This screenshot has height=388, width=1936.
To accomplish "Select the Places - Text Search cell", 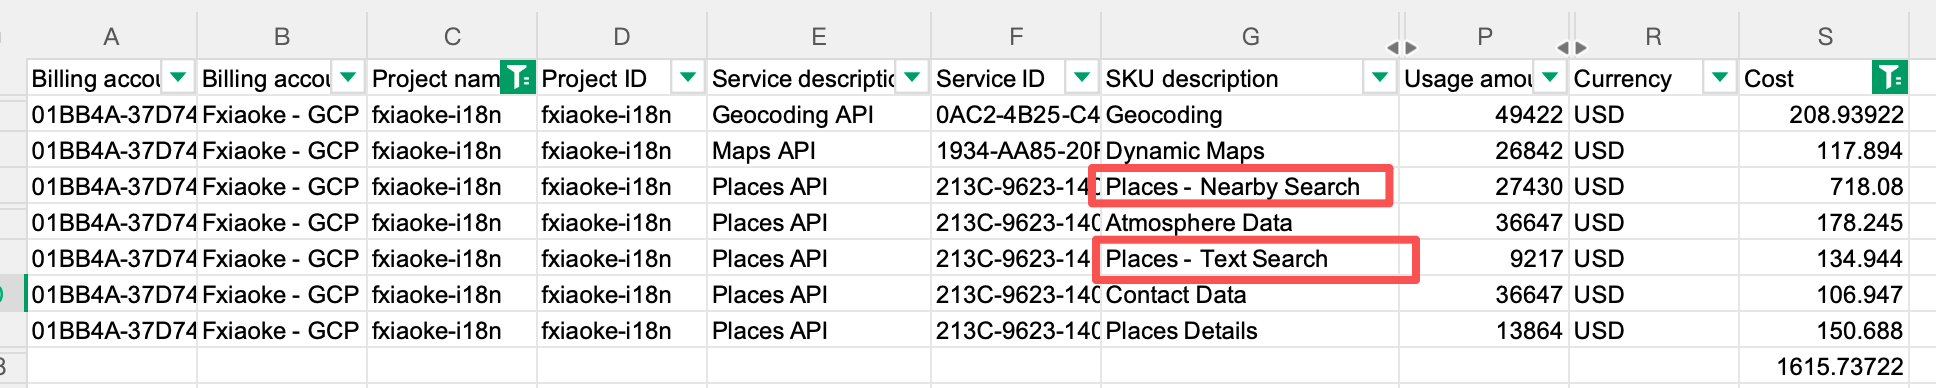I will [x=1250, y=258].
